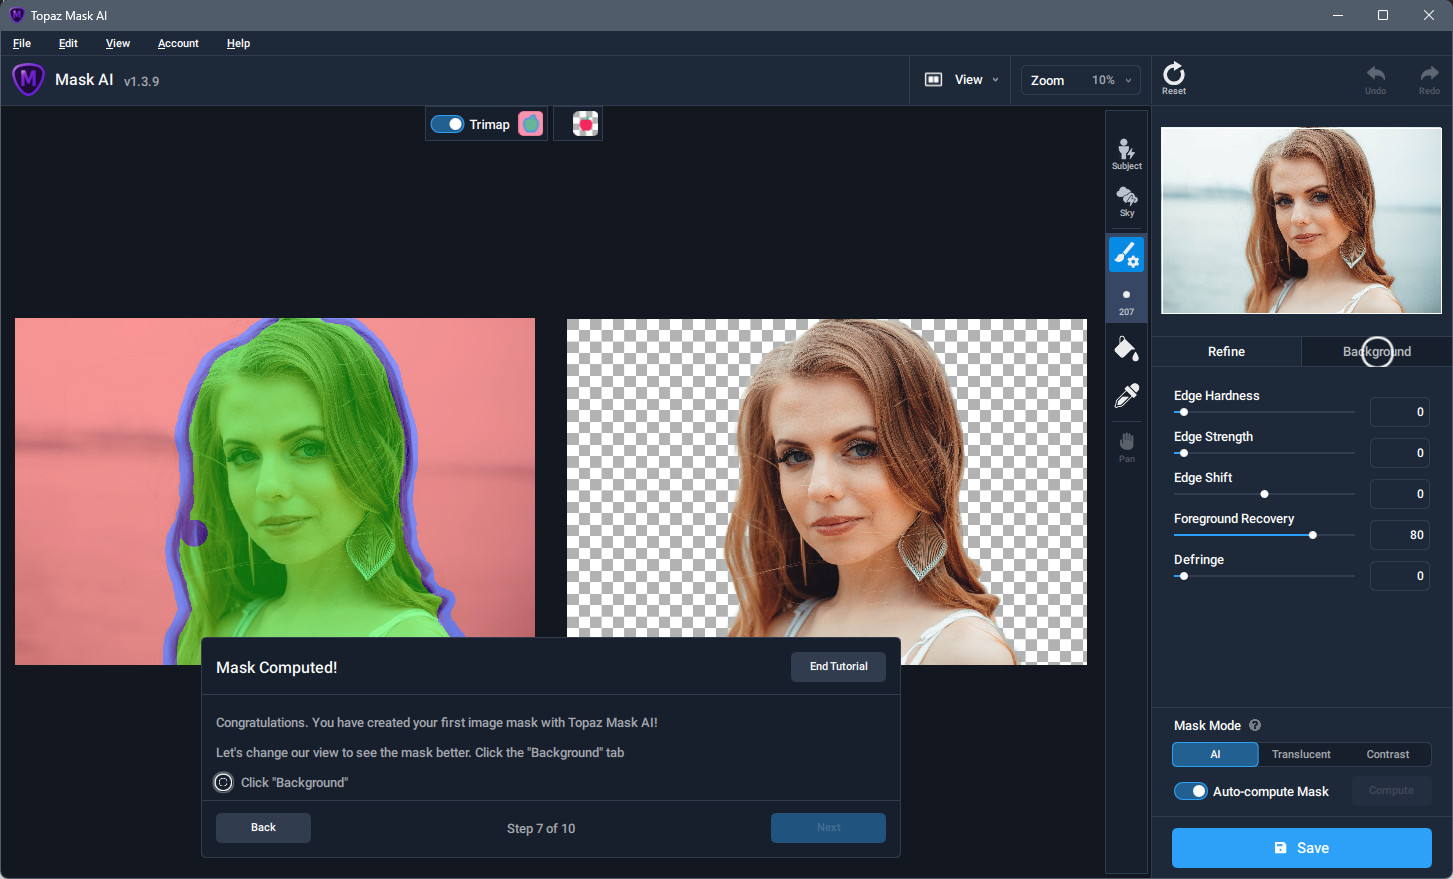This screenshot has width=1453, height=879.
Task: Click the Reset icon
Action: pos(1174,79)
